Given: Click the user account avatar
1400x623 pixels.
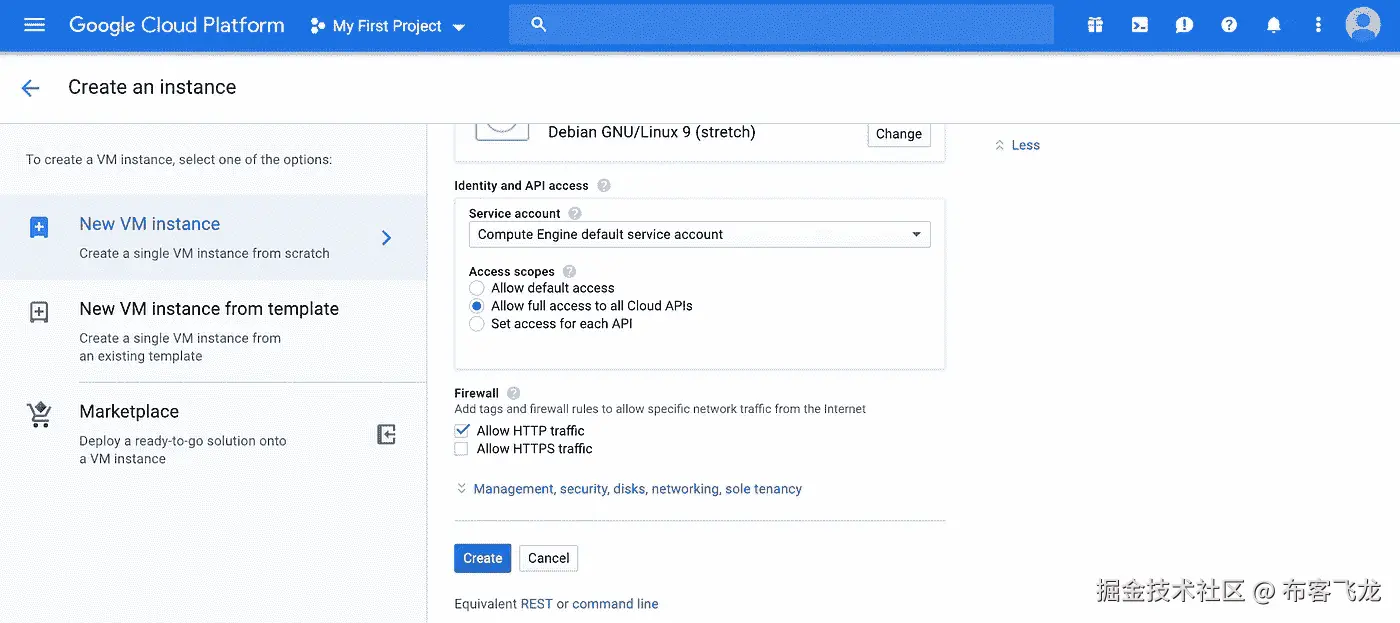Looking at the screenshot, I should point(1362,25).
